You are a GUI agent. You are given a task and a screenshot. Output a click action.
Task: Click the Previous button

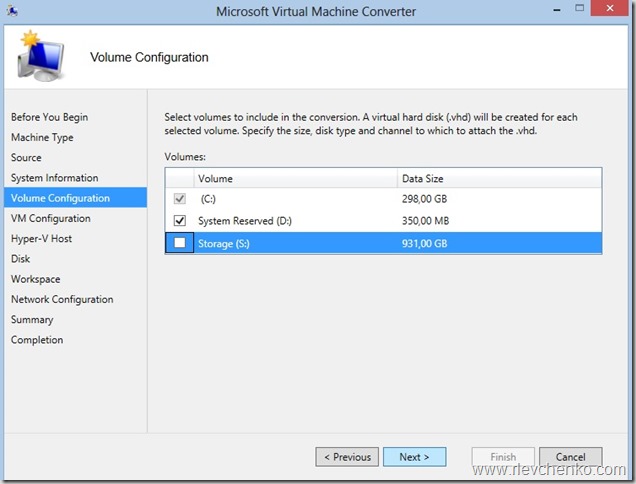[x=347, y=457]
